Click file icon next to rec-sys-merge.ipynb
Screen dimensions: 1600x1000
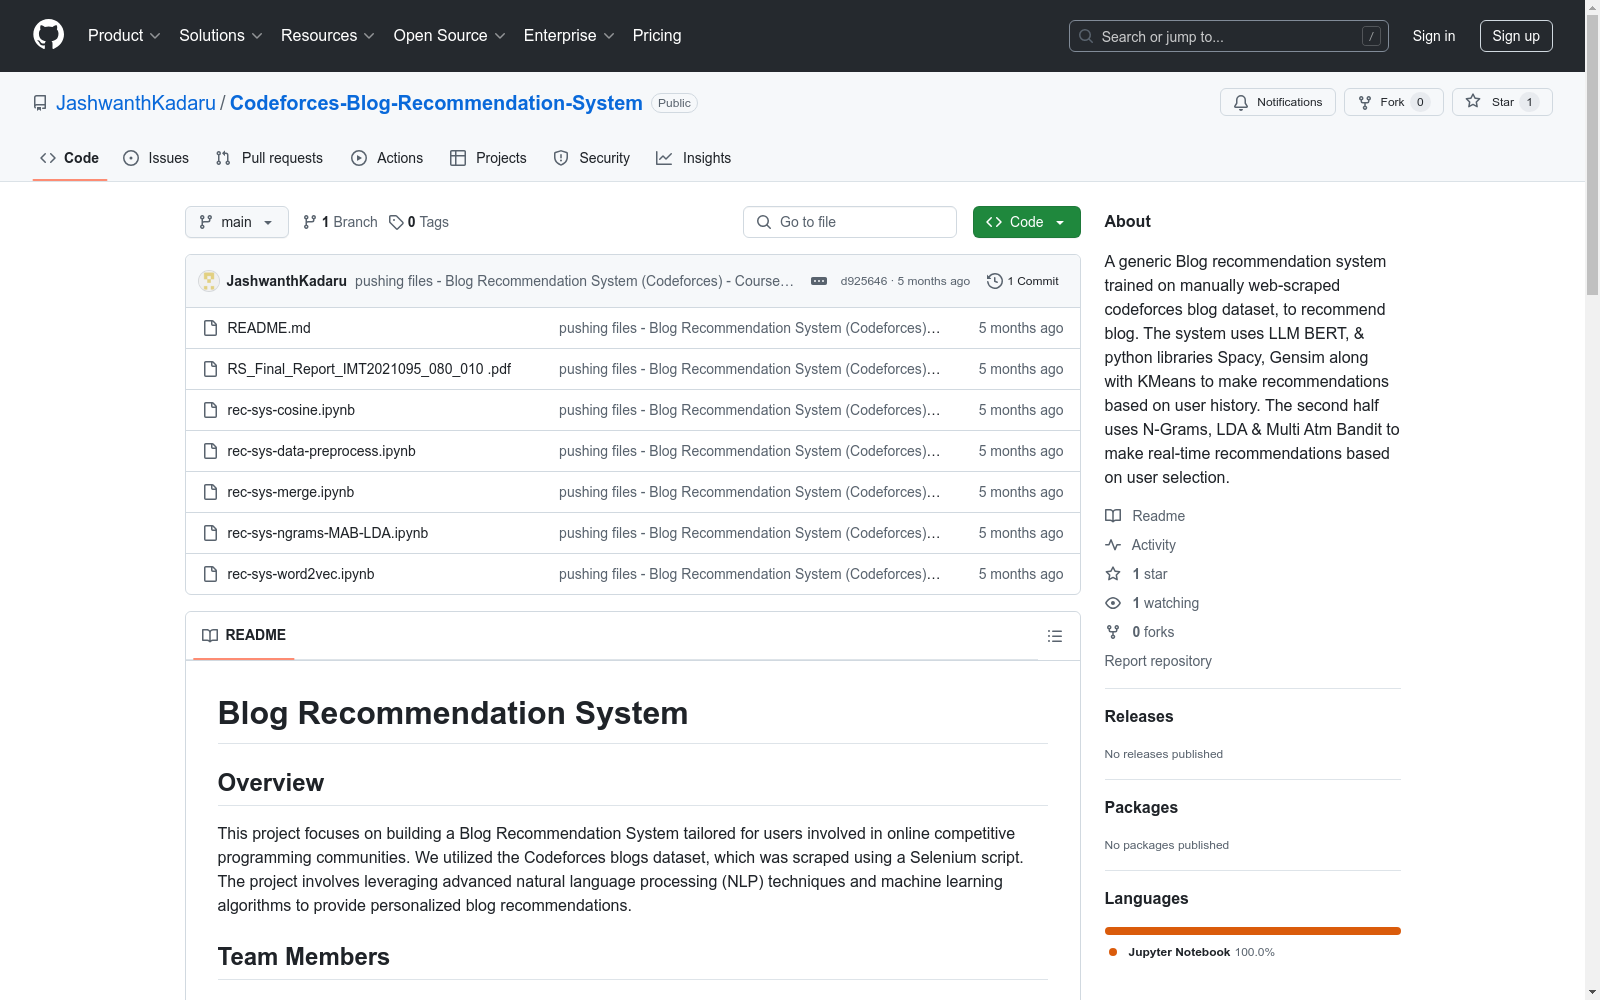click(210, 492)
